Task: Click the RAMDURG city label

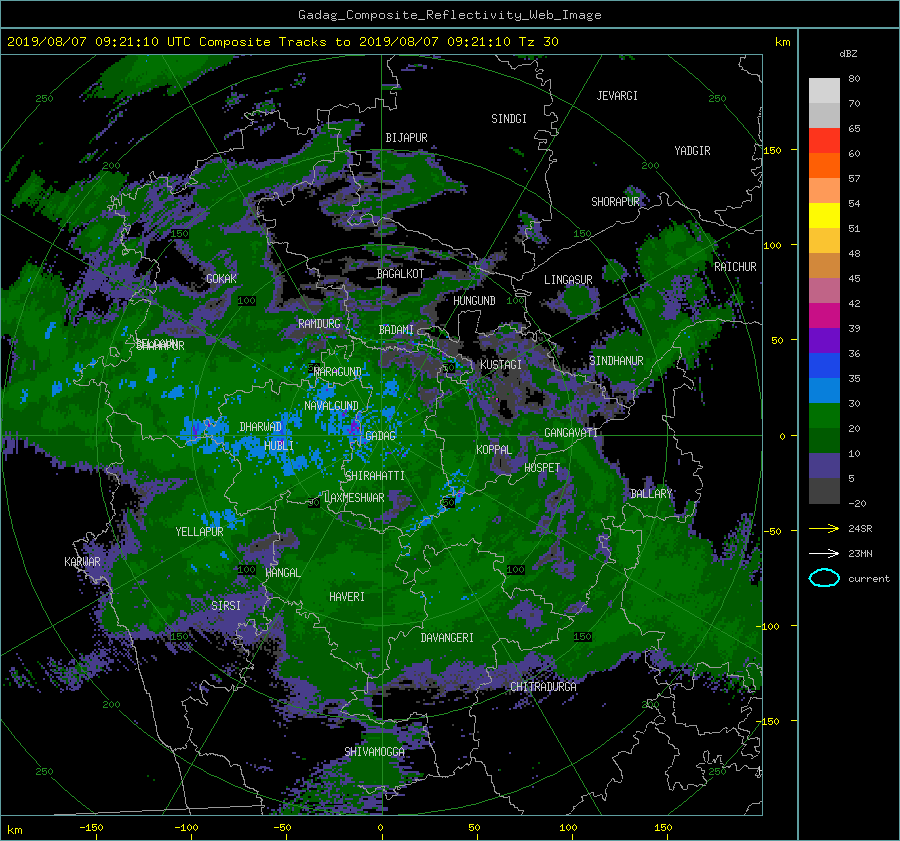Action: pos(319,324)
